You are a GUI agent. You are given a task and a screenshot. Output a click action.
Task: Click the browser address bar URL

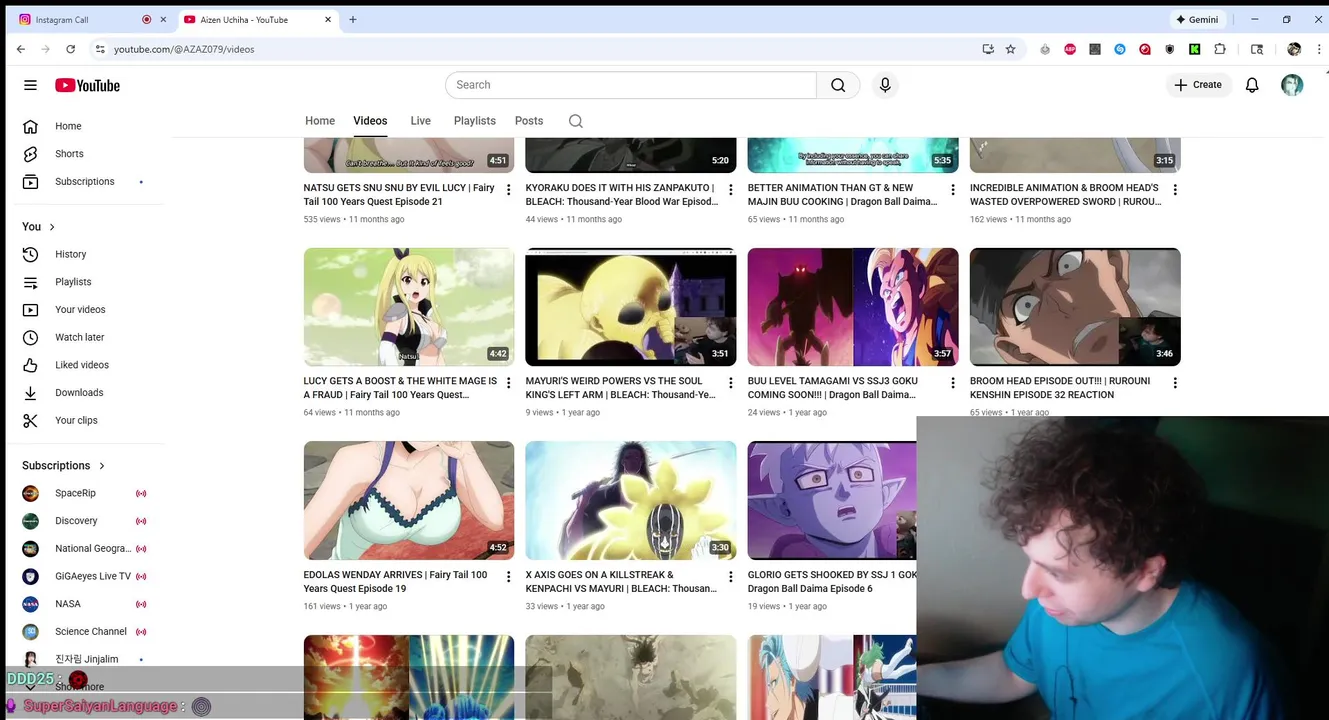point(184,49)
